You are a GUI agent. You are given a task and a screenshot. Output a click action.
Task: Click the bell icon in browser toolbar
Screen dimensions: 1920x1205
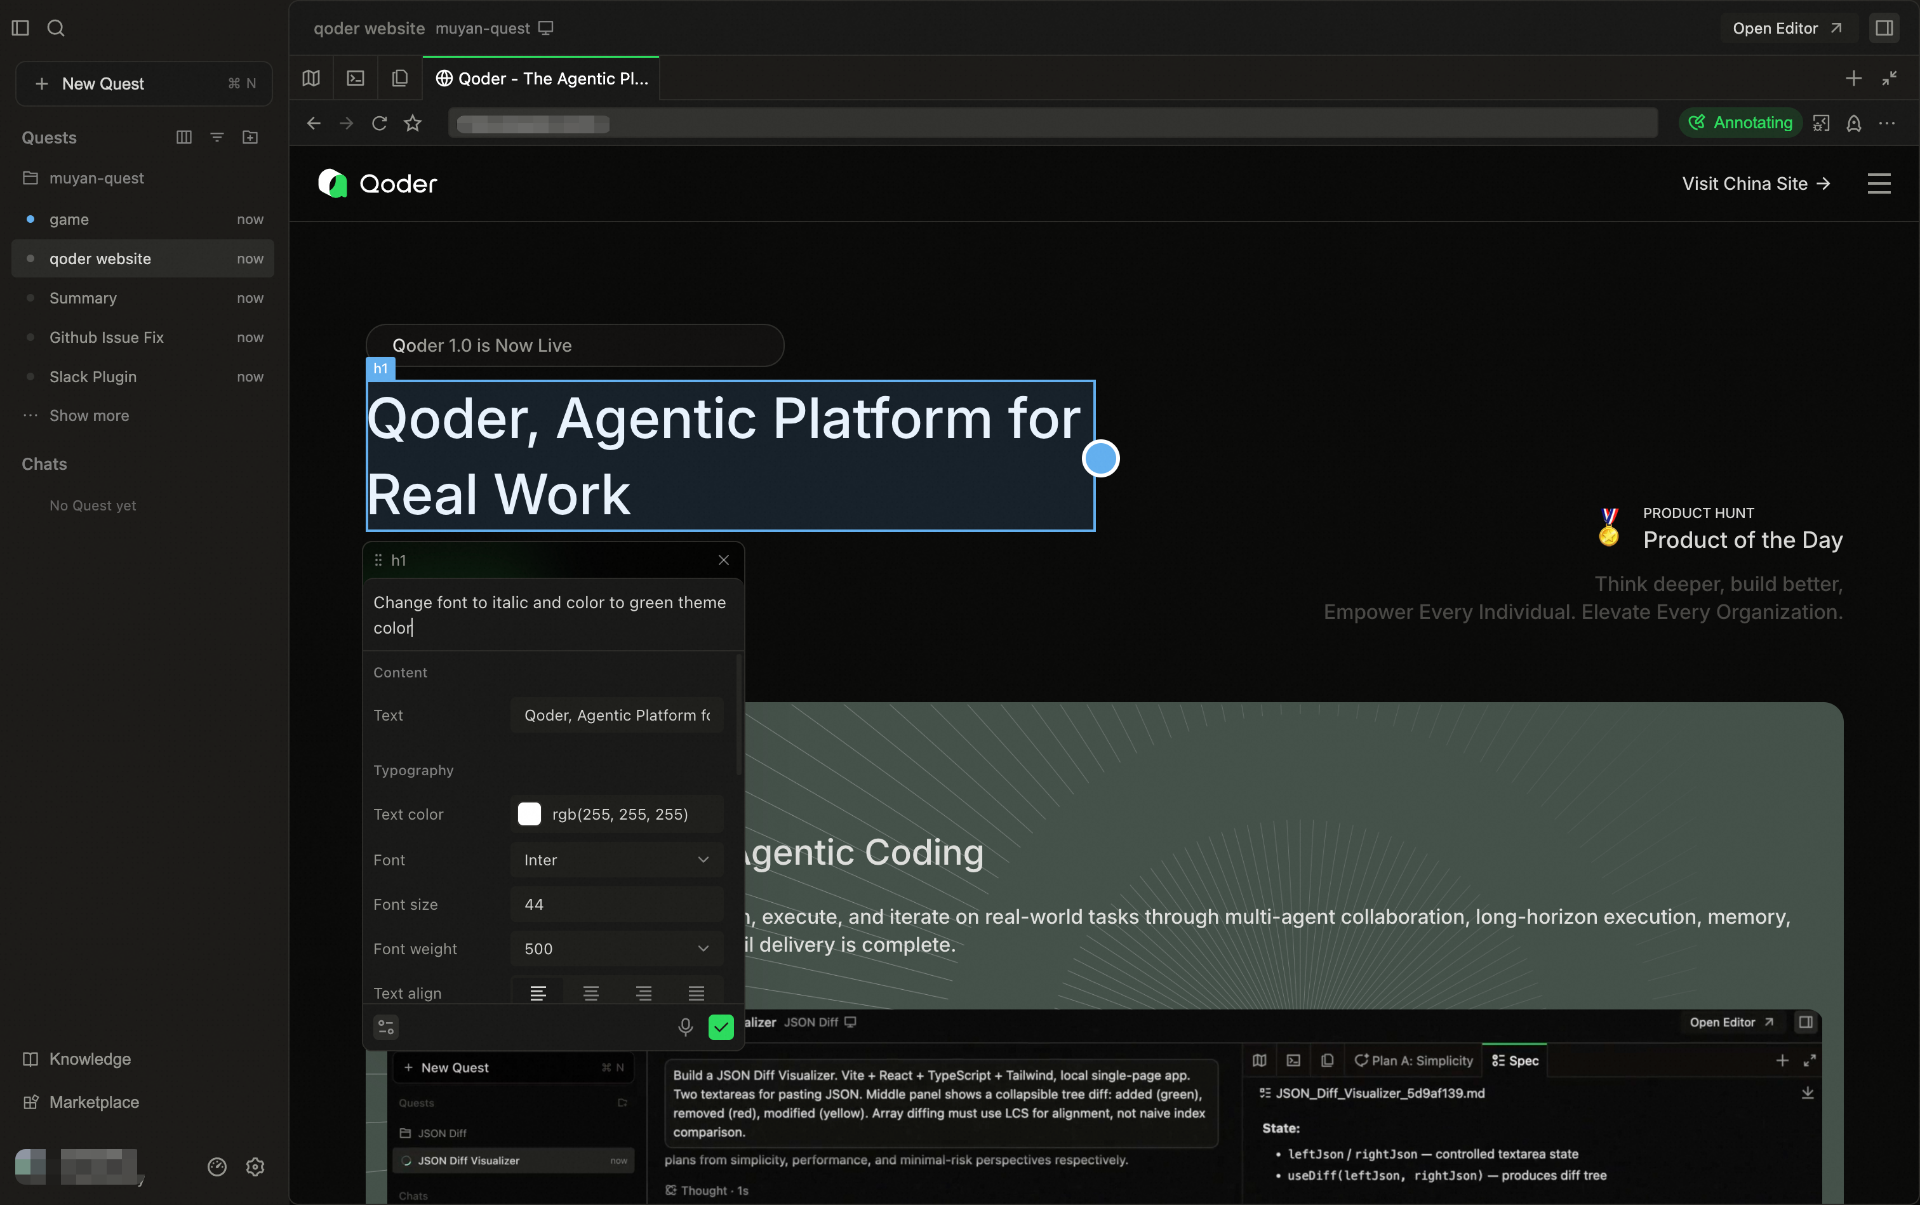[x=1854, y=123]
